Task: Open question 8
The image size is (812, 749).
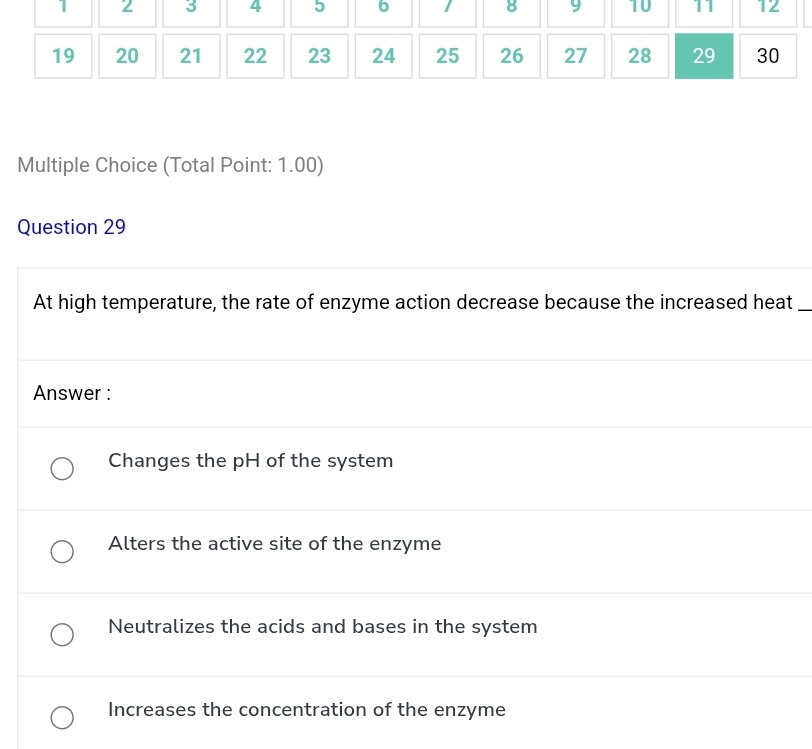Action: pos(511,8)
